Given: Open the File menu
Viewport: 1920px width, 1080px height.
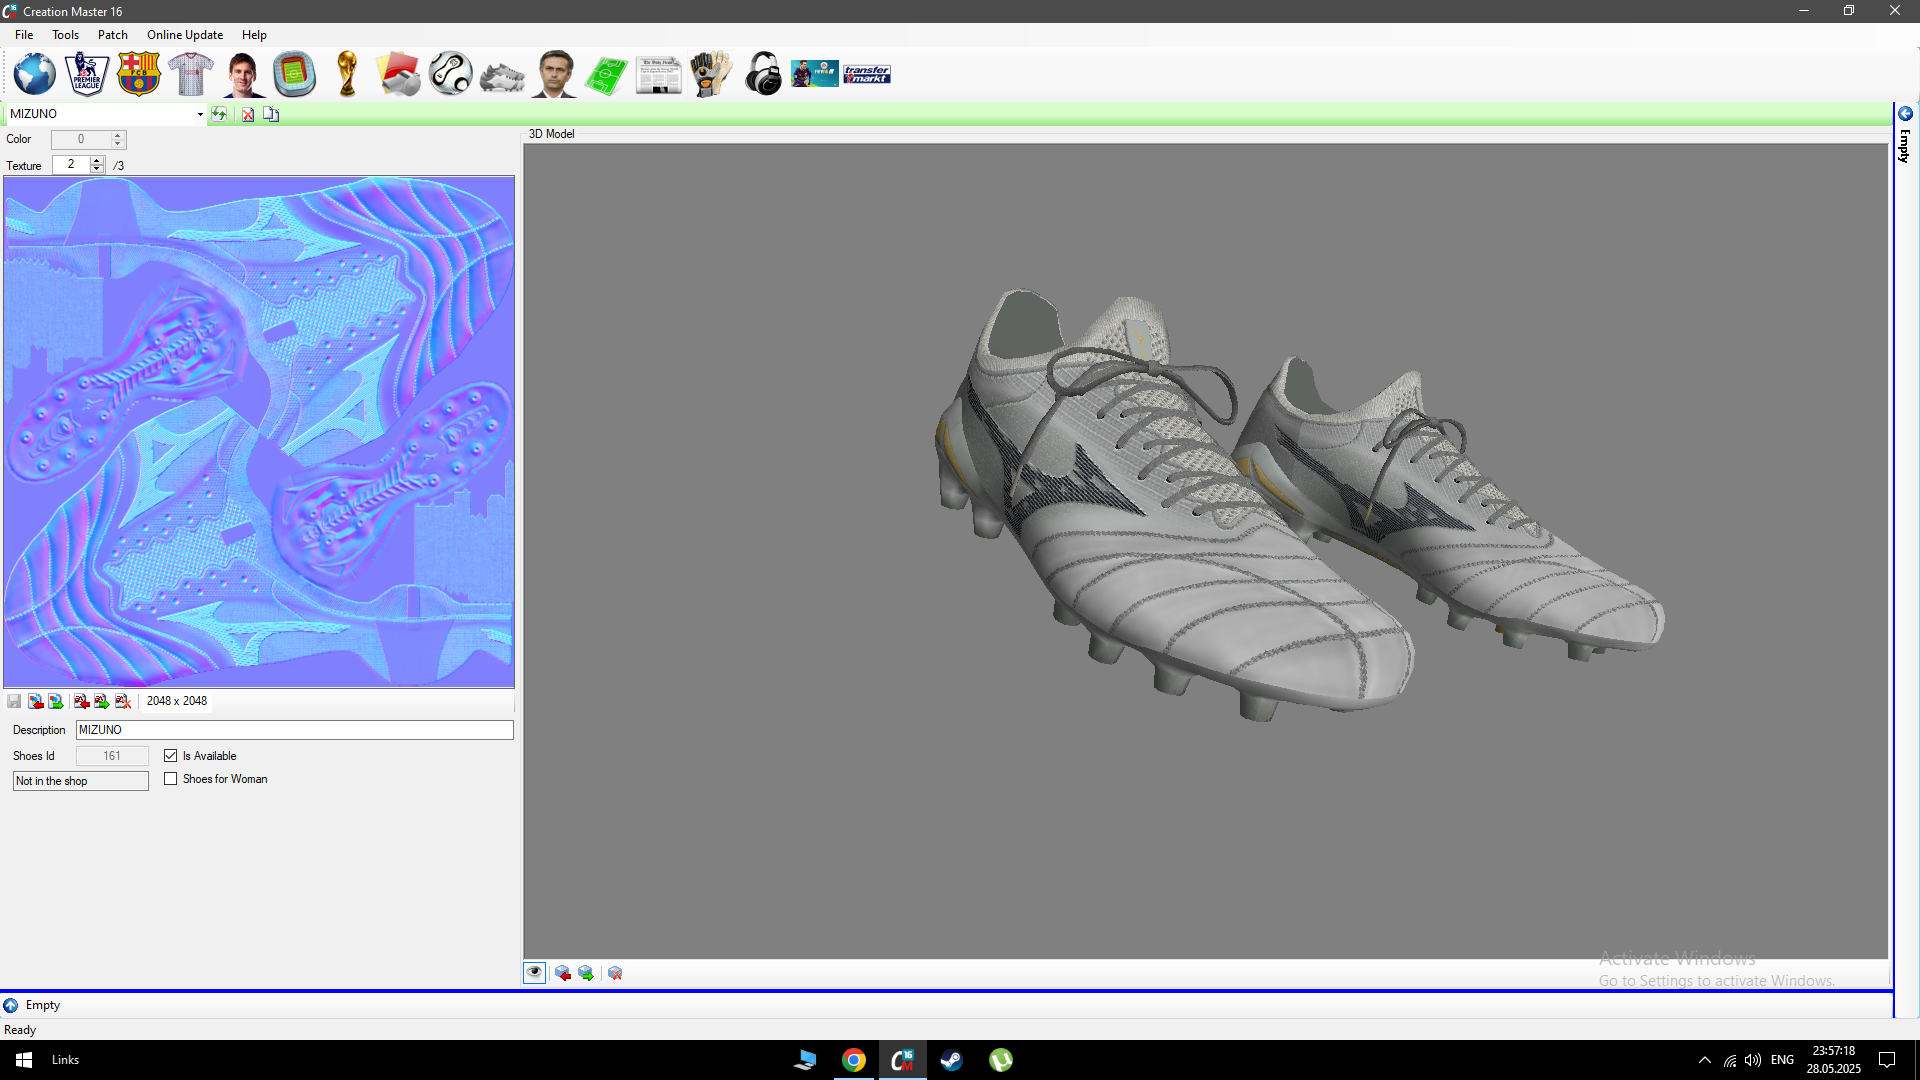Looking at the screenshot, I should tap(24, 35).
